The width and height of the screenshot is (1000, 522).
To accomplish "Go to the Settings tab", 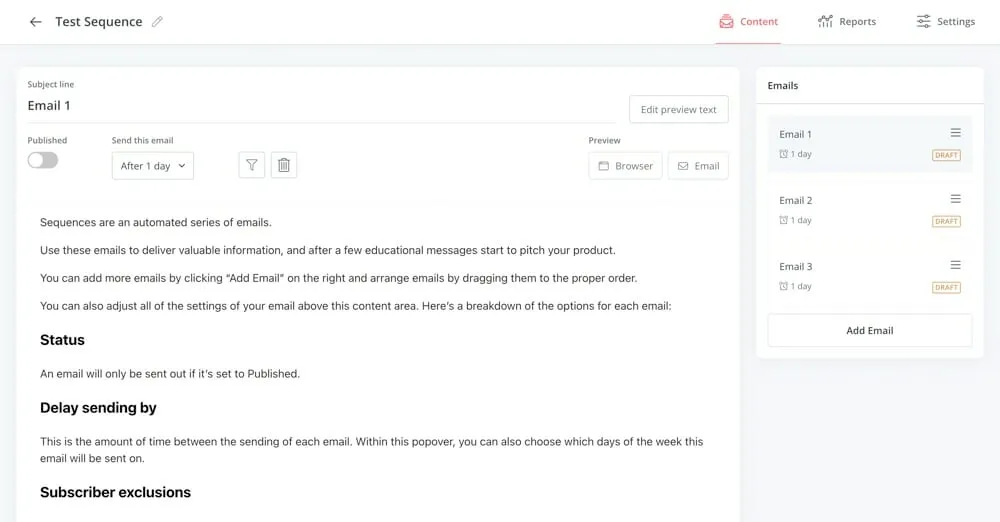I will pyautogui.click(x=945, y=22).
